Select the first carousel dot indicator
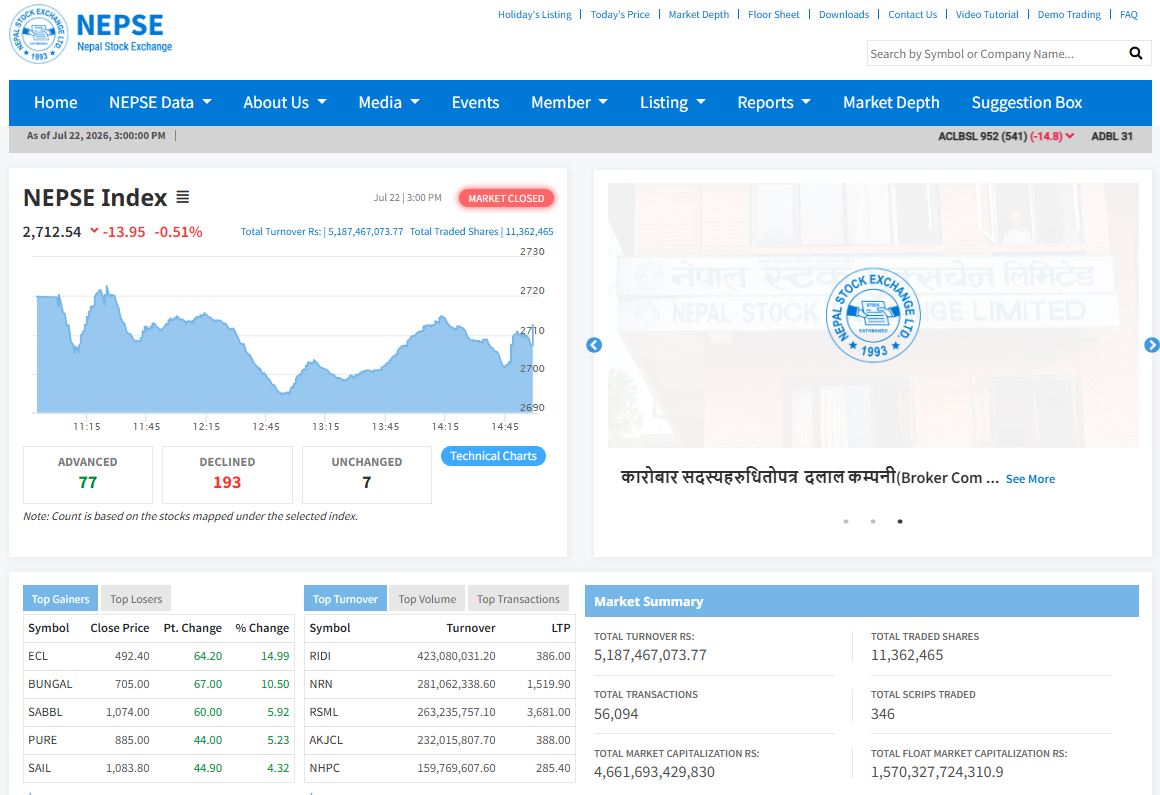The height and width of the screenshot is (795, 1160). (x=846, y=521)
